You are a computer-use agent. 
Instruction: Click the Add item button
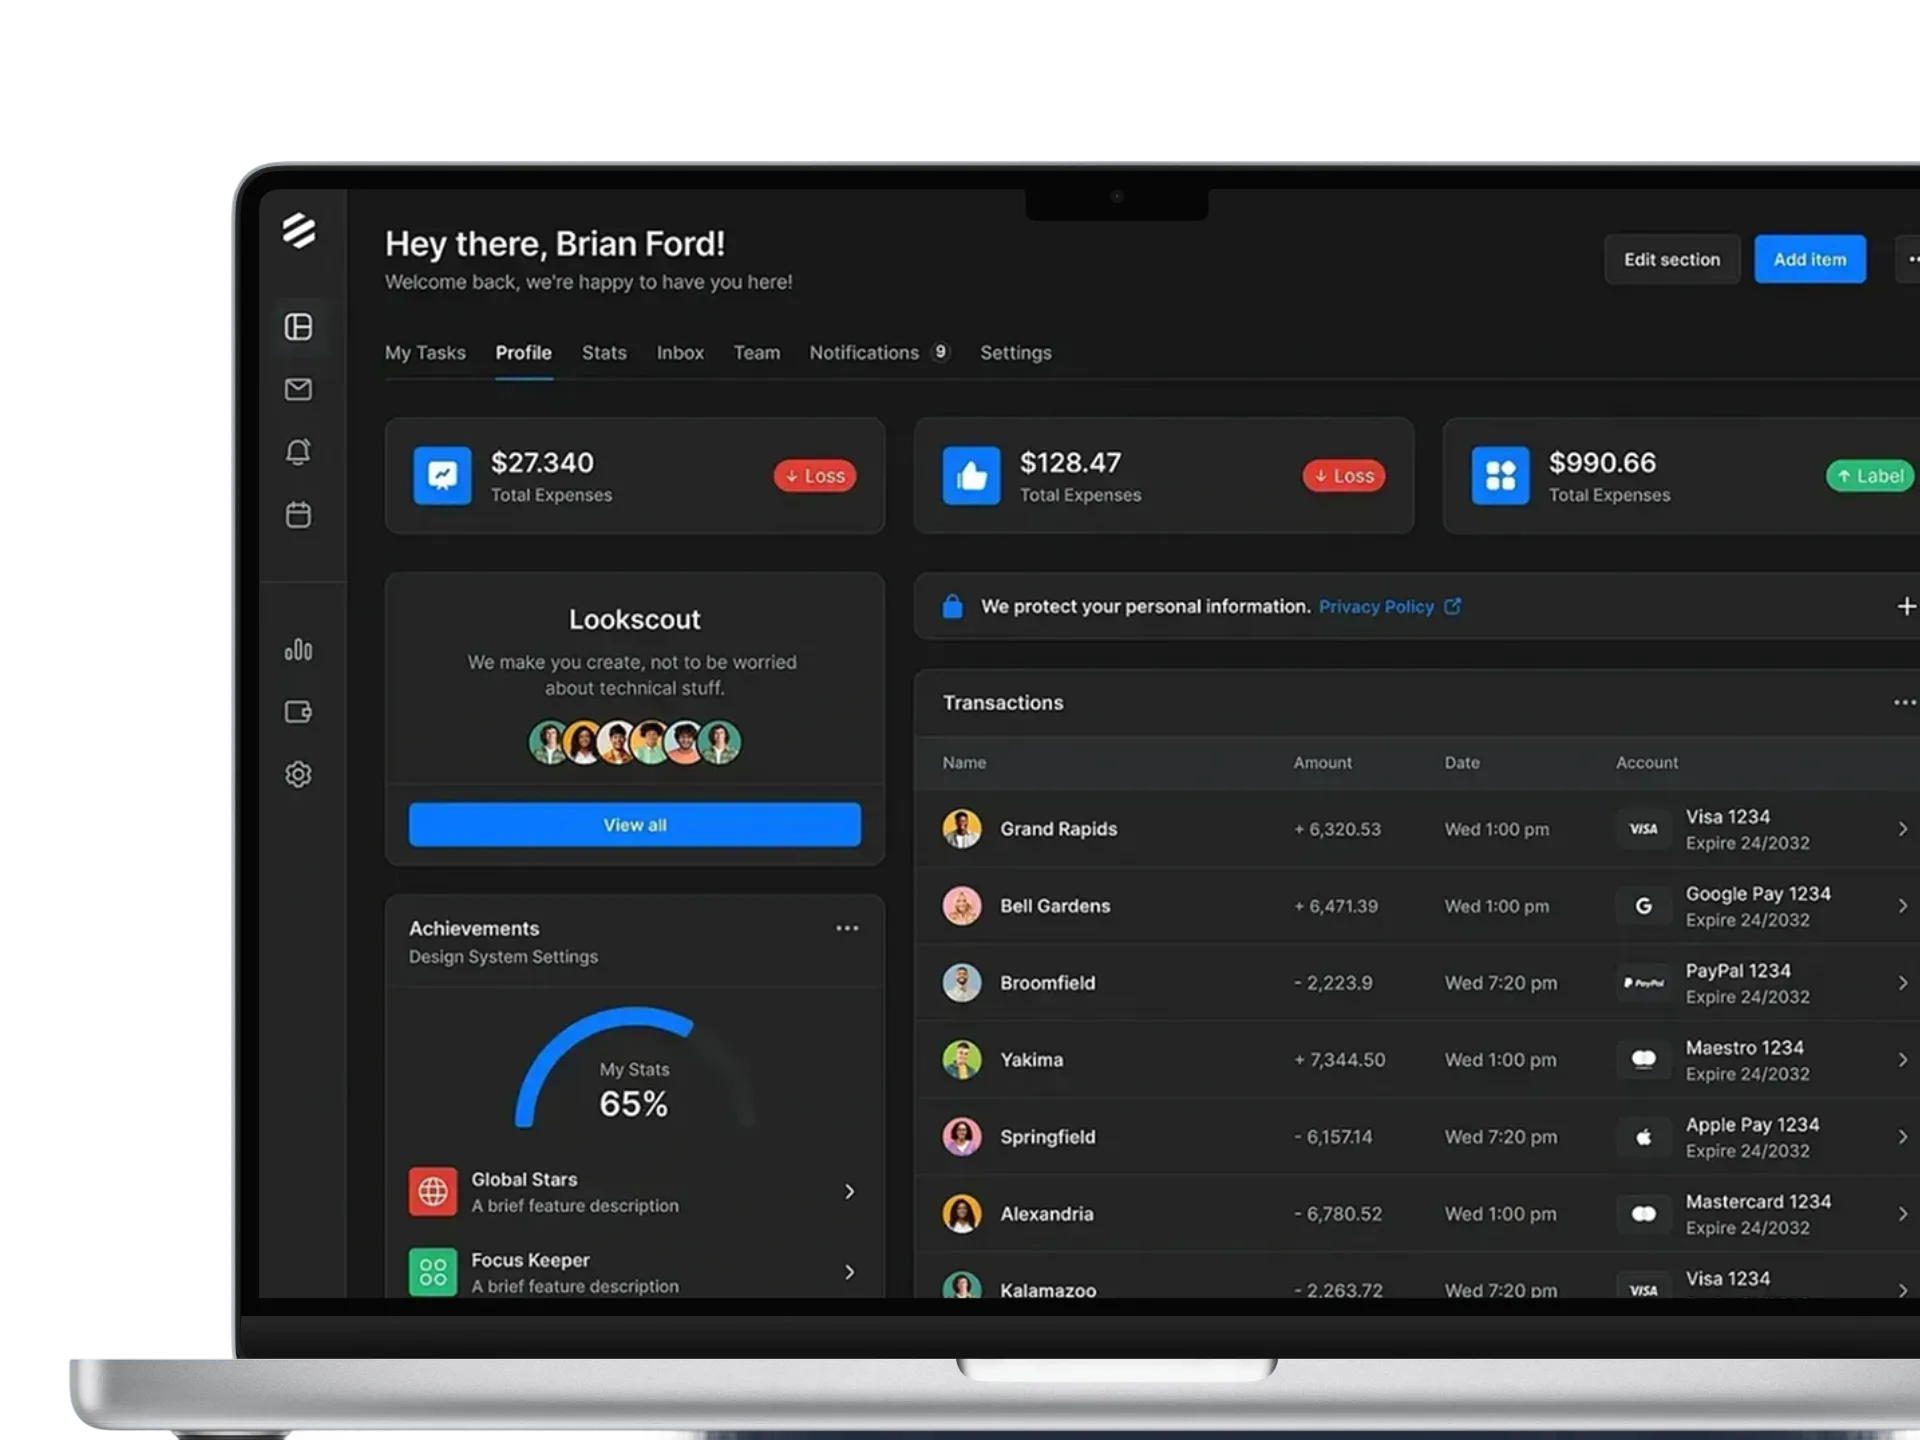(x=1809, y=259)
